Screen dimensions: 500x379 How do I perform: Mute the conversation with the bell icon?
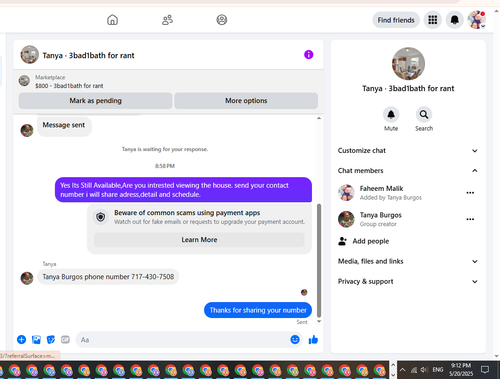click(391, 115)
